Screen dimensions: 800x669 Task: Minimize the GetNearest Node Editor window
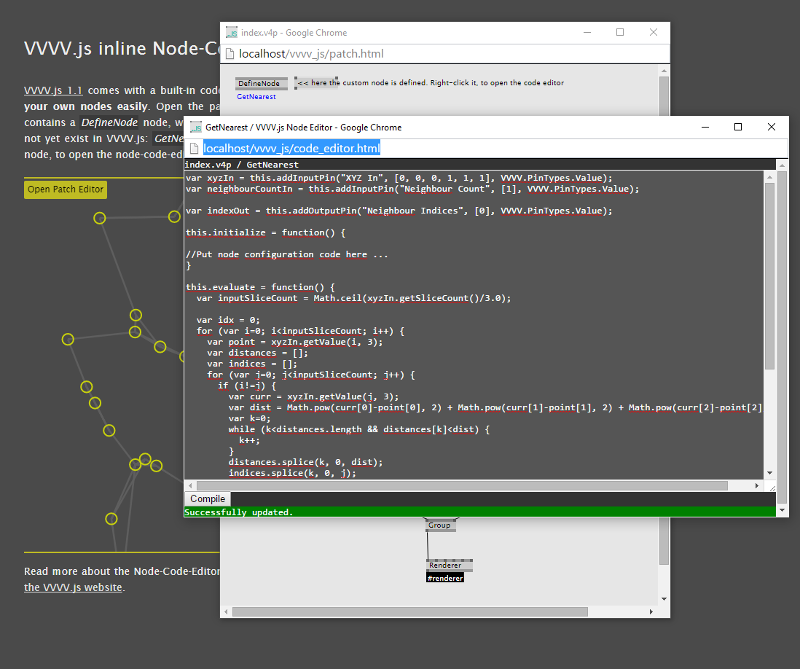pyautogui.click(x=705, y=127)
